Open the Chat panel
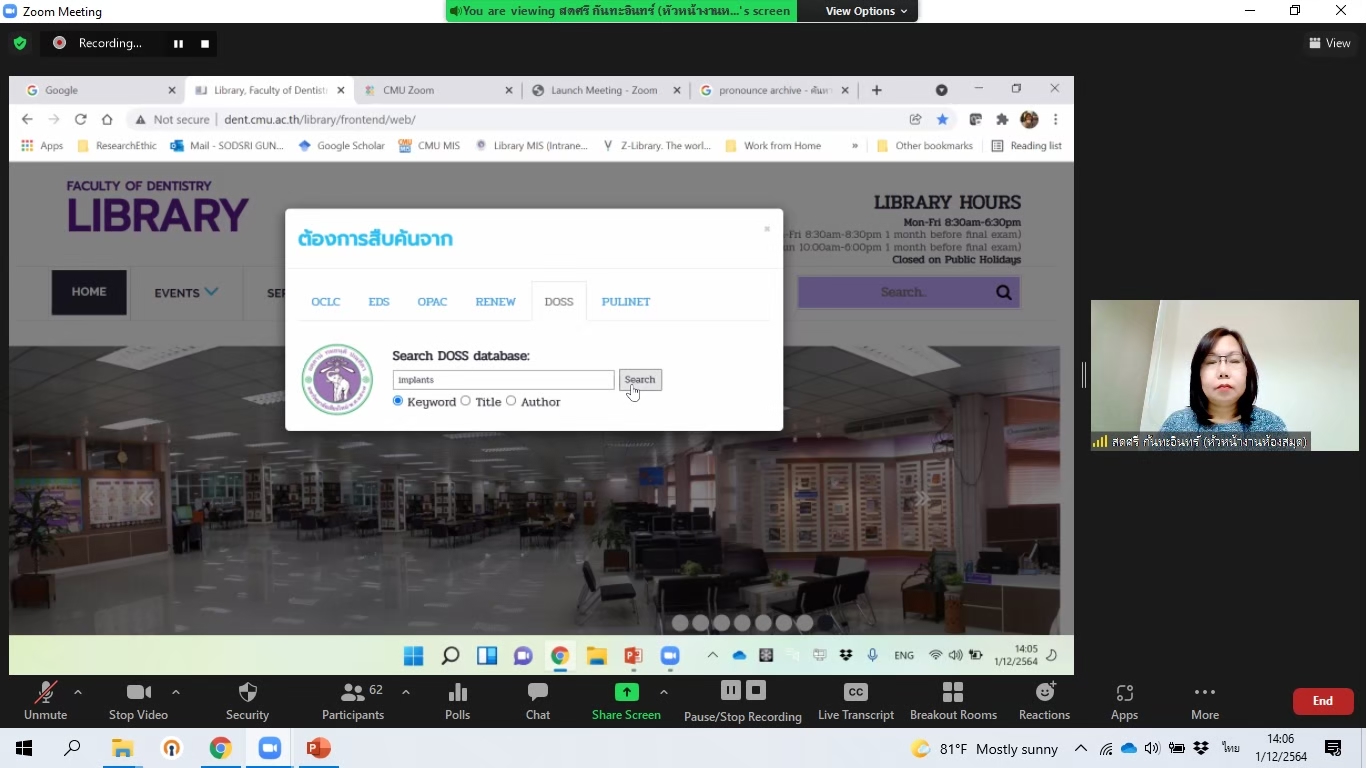Image resolution: width=1366 pixels, height=768 pixels. pyautogui.click(x=538, y=693)
